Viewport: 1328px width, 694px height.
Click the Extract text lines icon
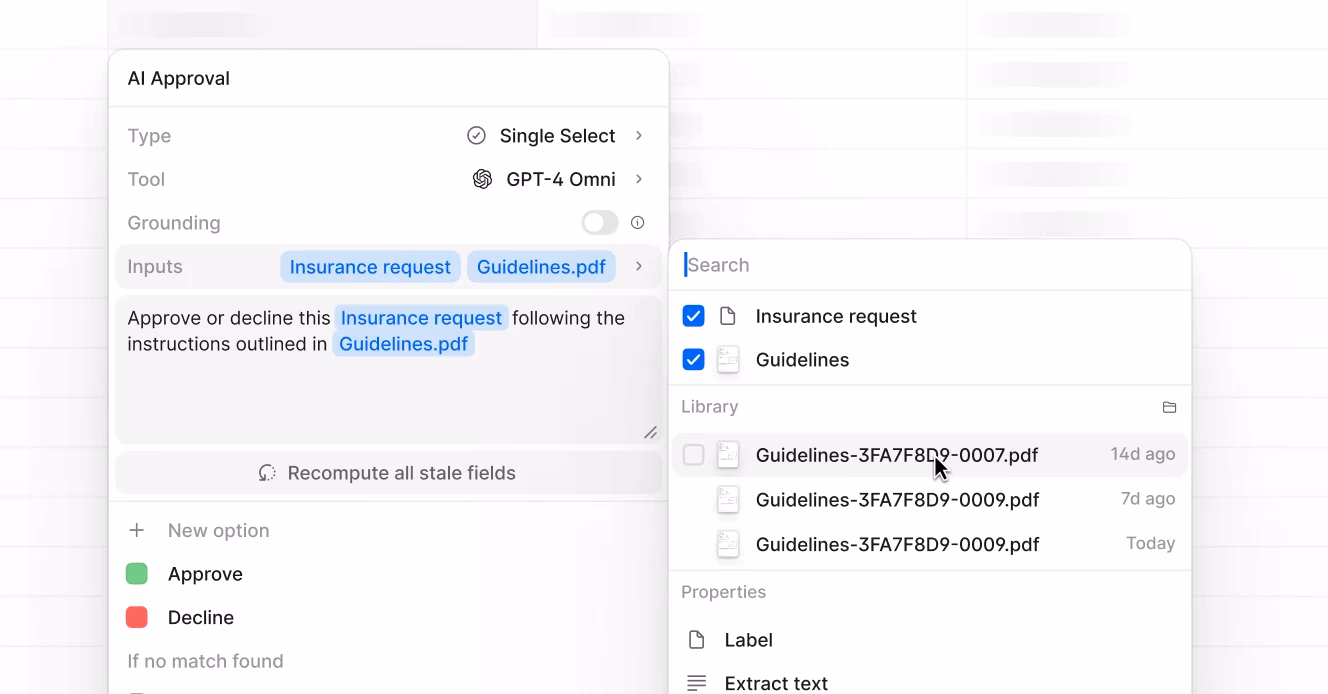(x=697, y=683)
